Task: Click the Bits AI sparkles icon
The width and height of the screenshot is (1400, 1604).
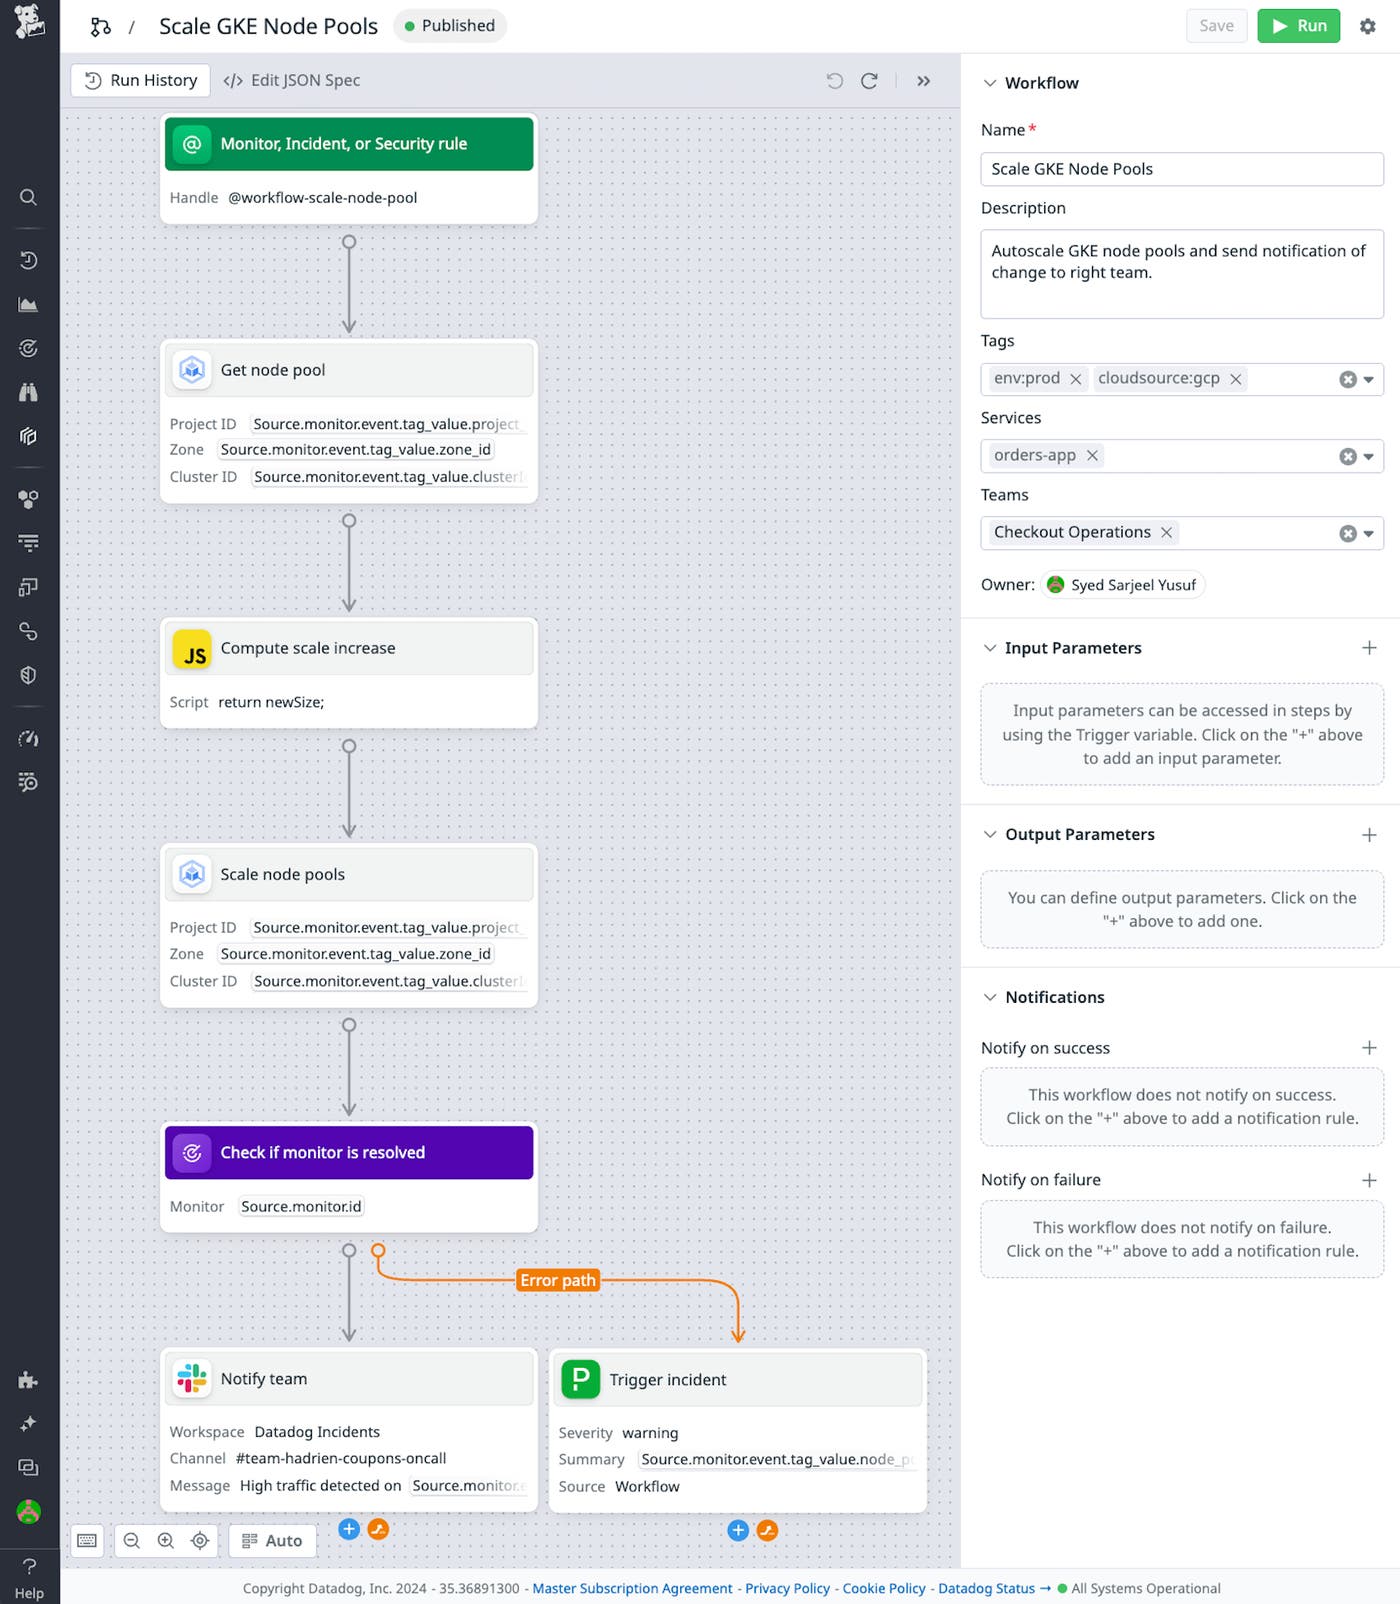Action: pos(28,1423)
